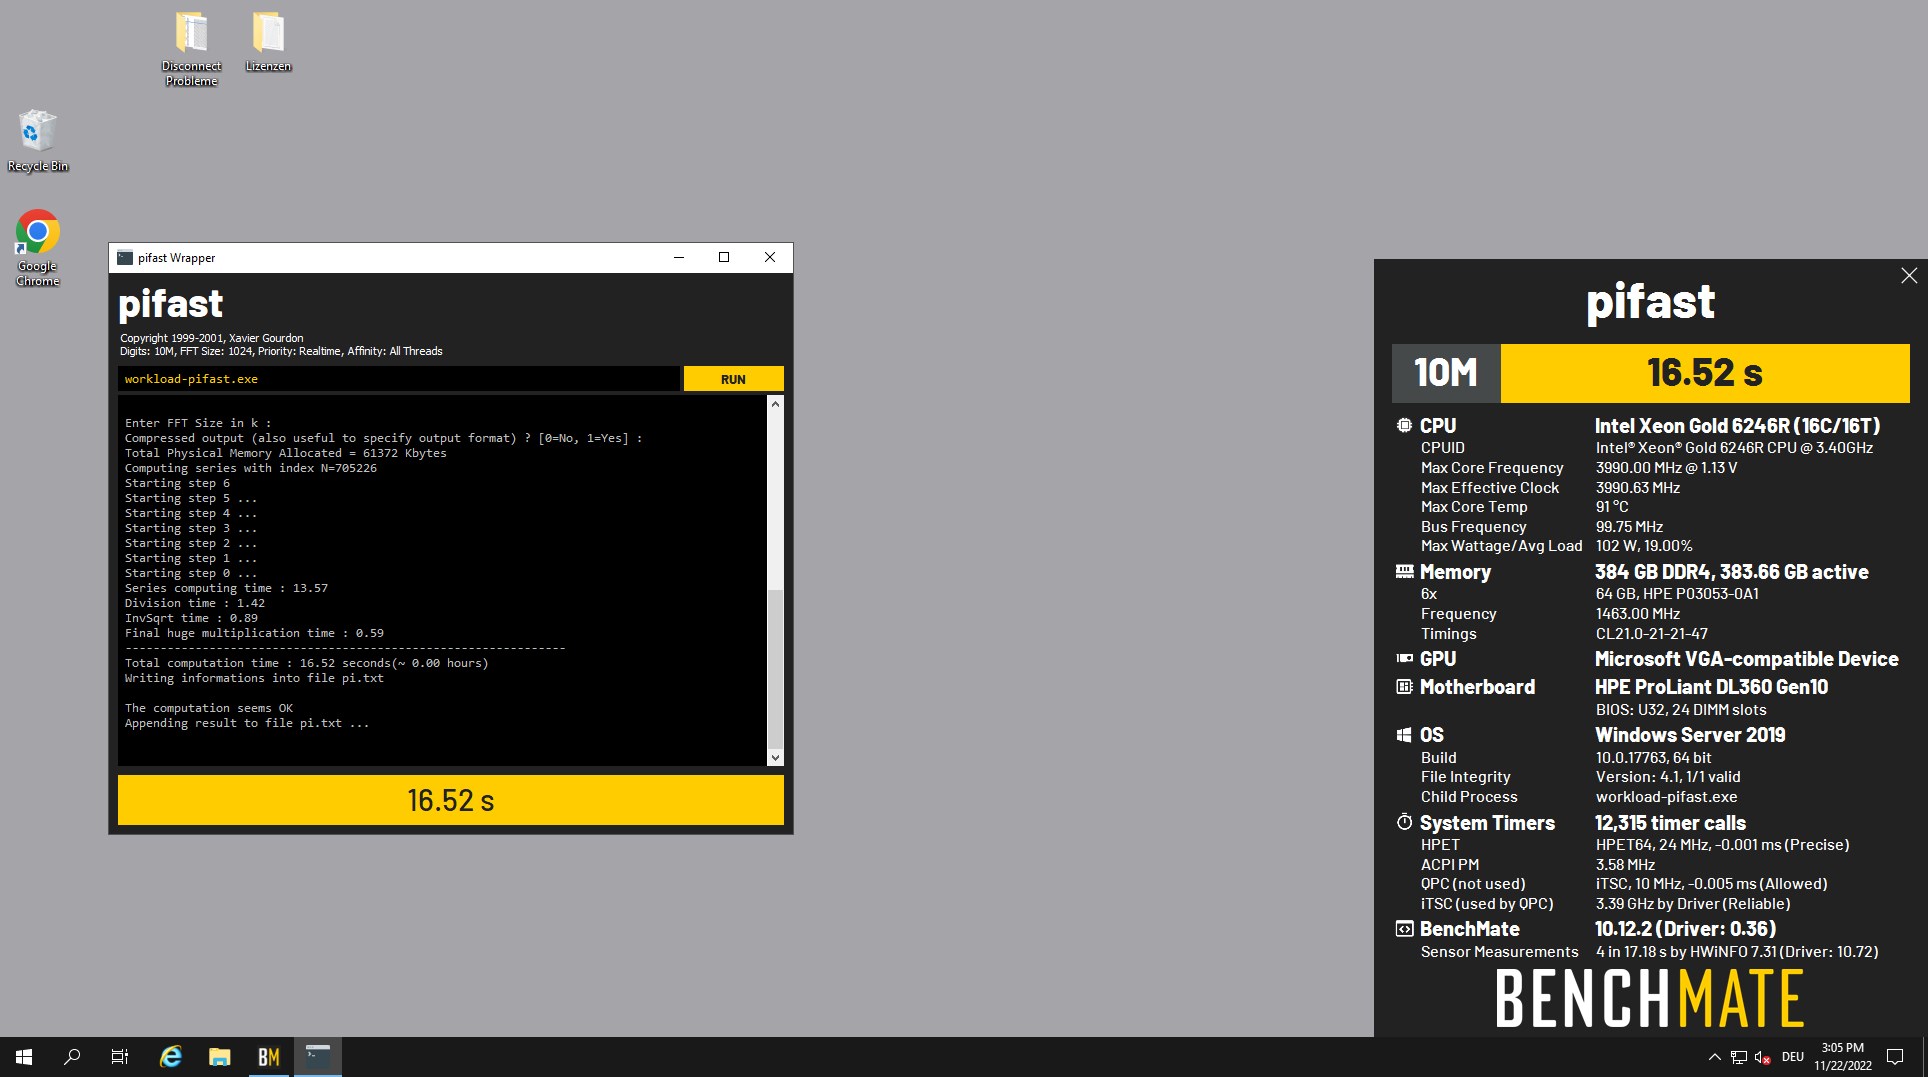Click the console vertical scrollbar thumb
This screenshot has height=1077, width=1928.
pyautogui.click(x=775, y=669)
